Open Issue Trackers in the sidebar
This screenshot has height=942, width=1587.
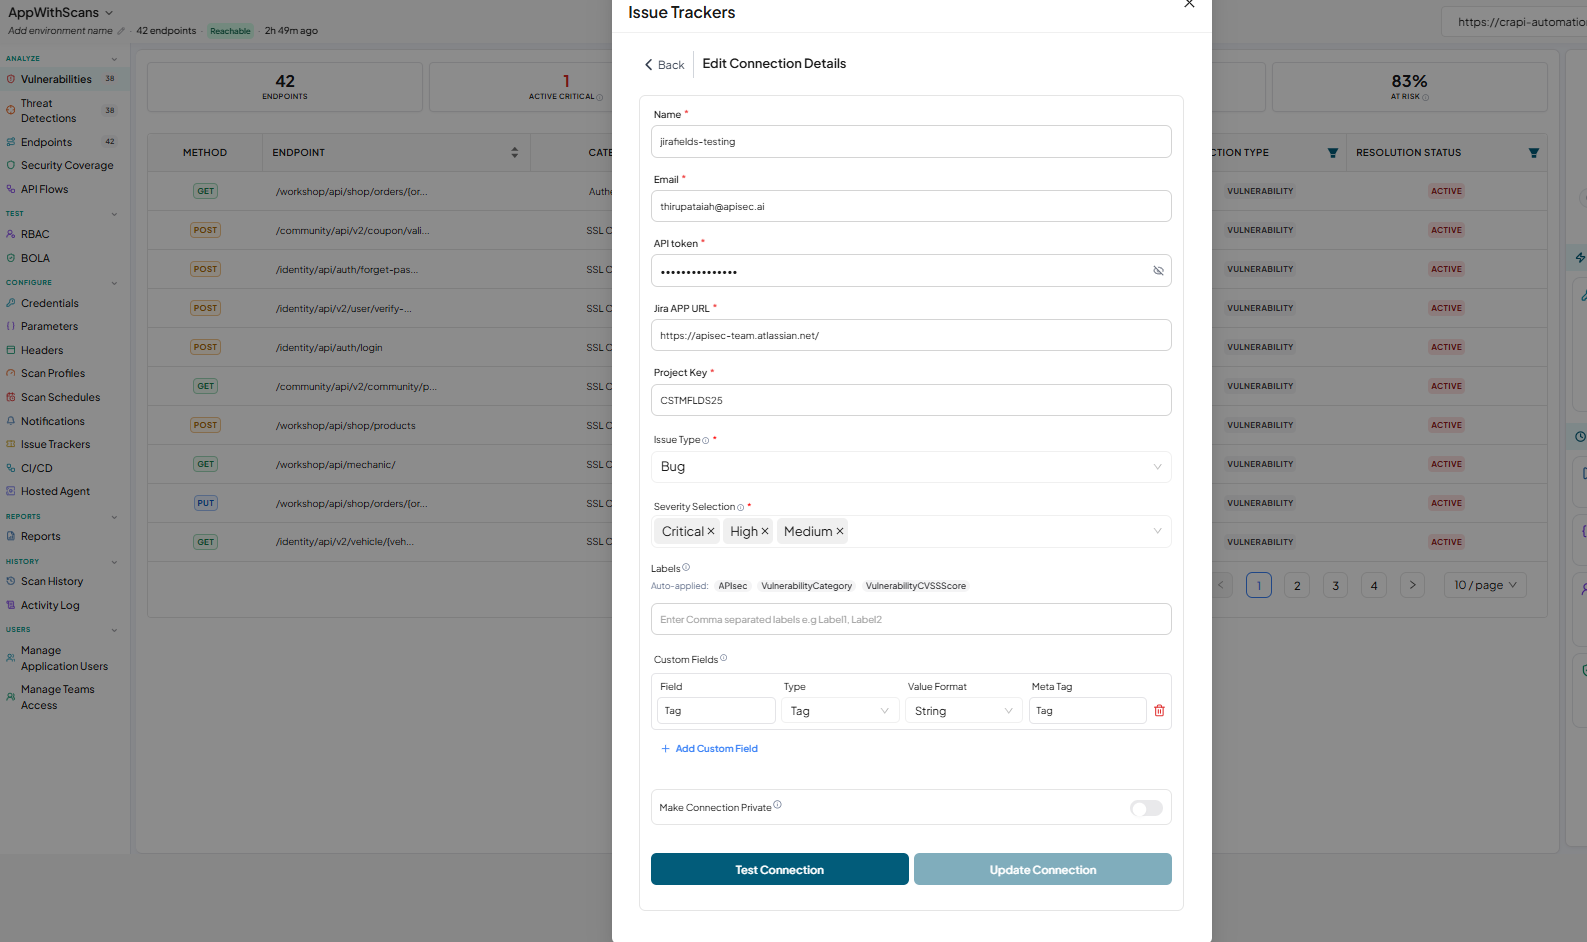click(55, 445)
